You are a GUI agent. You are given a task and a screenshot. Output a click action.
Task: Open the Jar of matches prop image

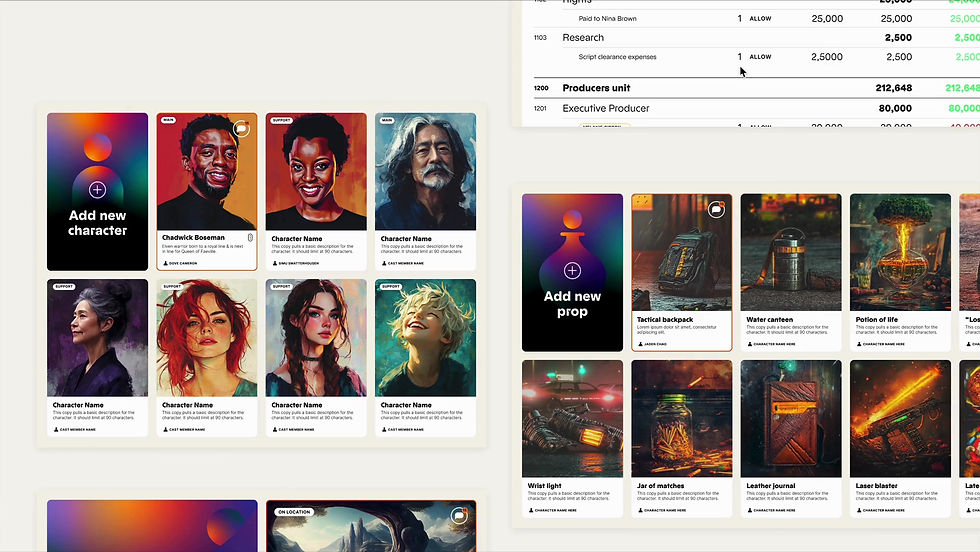[682, 419]
